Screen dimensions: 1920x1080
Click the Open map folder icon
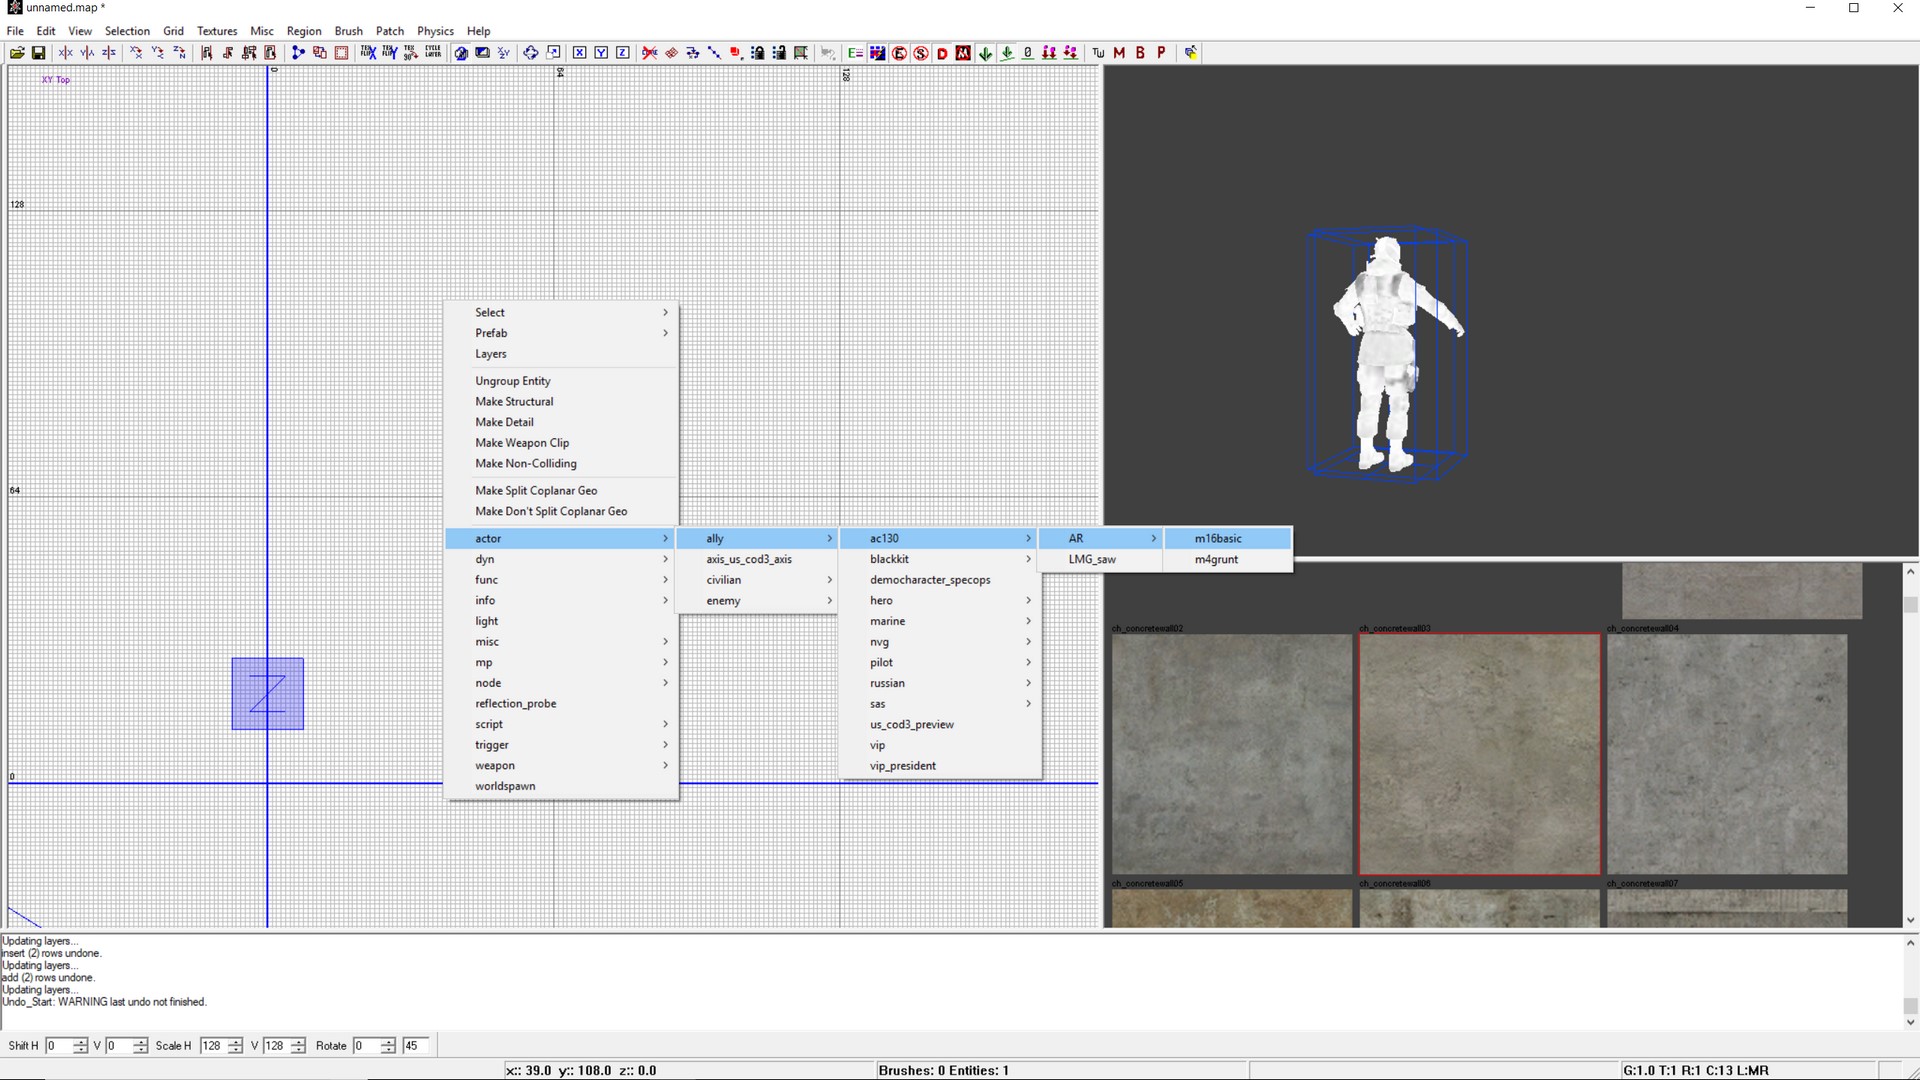(x=18, y=53)
